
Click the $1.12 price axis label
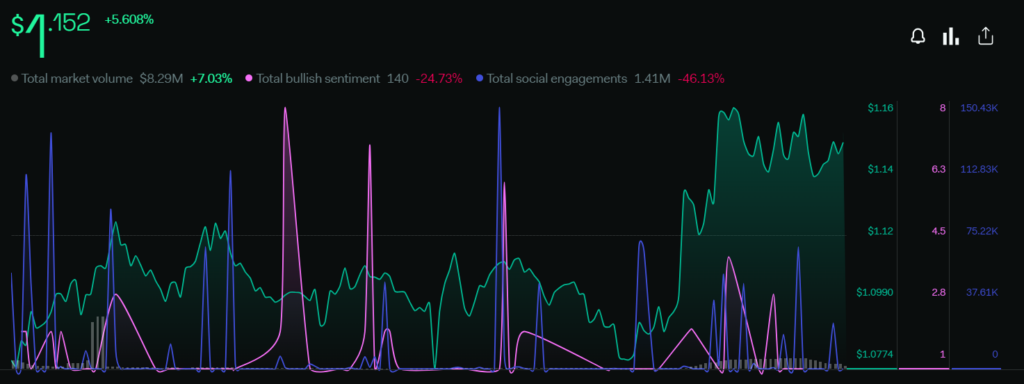click(880, 231)
